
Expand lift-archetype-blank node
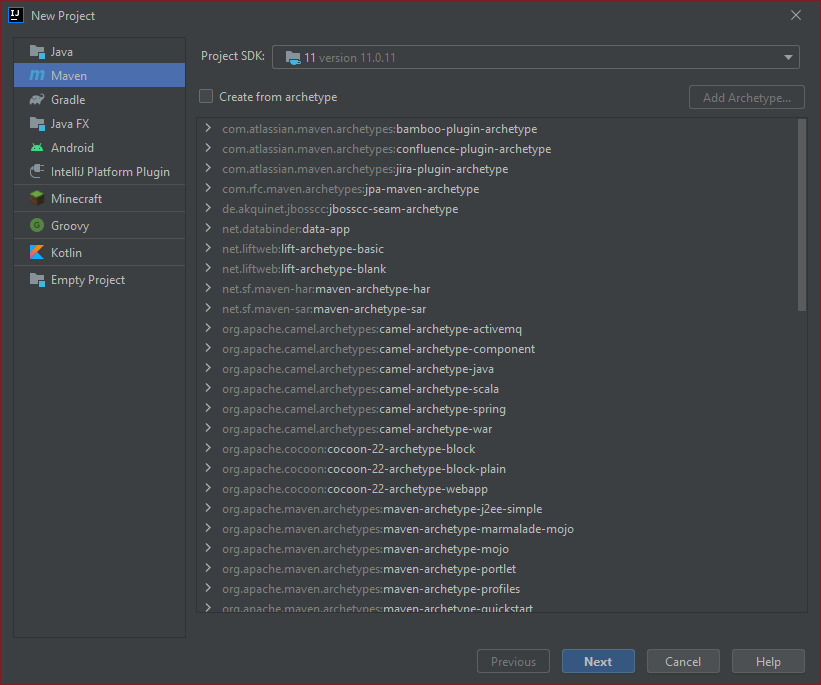208,268
